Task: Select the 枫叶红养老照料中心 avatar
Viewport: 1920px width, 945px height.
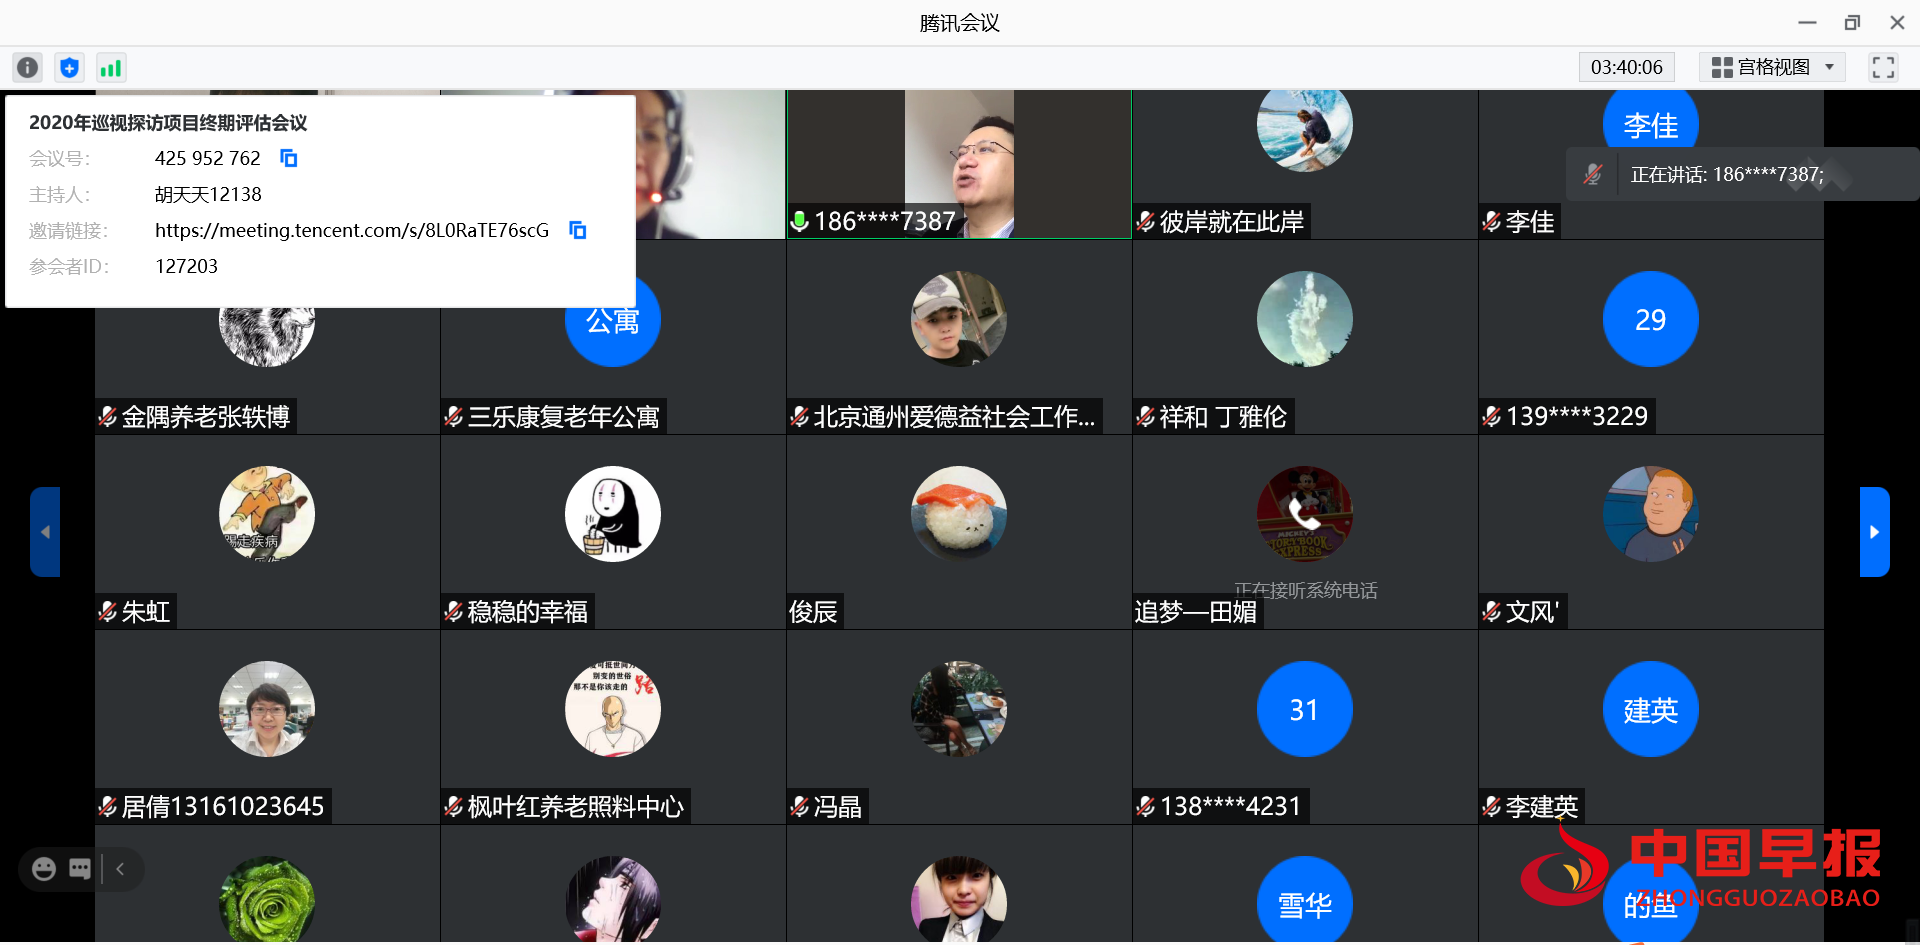Action: (x=613, y=709)
